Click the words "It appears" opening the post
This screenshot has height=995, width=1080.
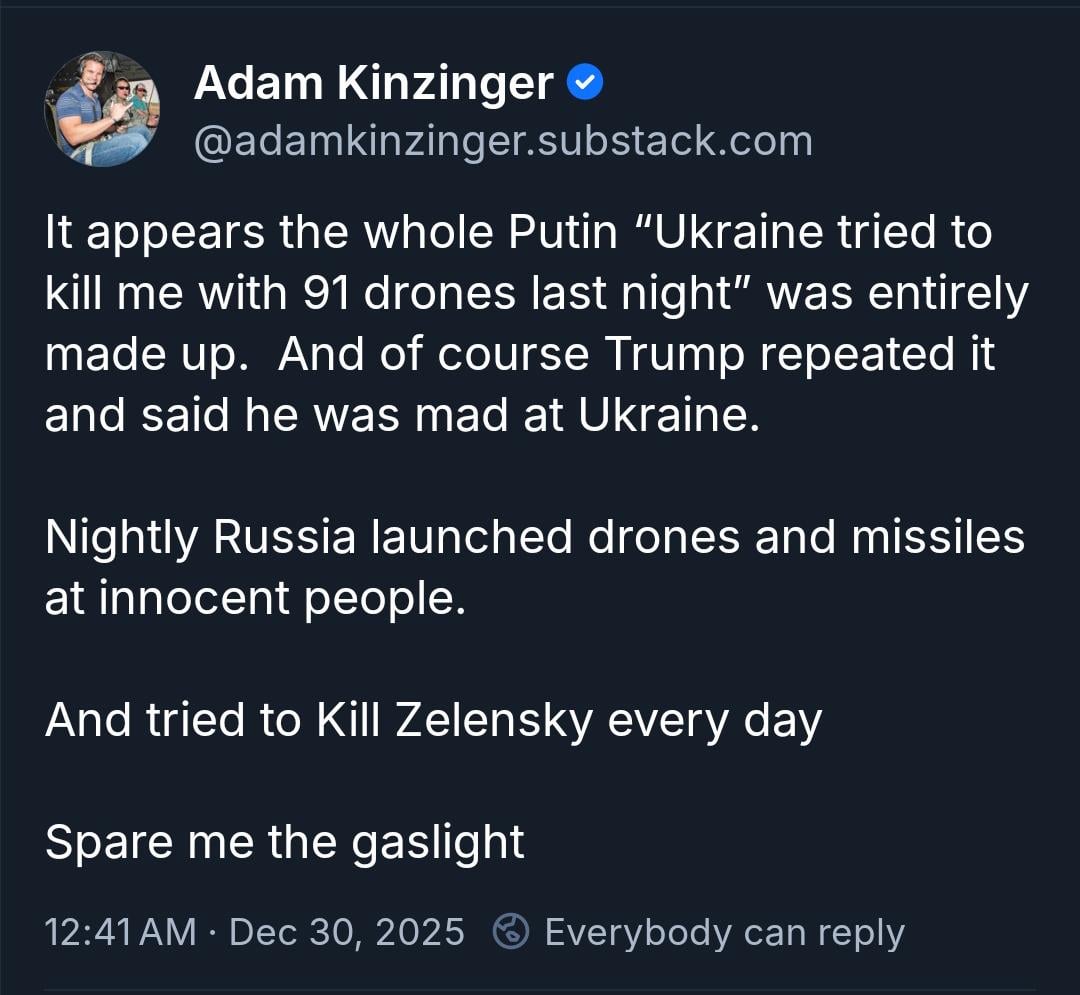[x=151, y=233]
